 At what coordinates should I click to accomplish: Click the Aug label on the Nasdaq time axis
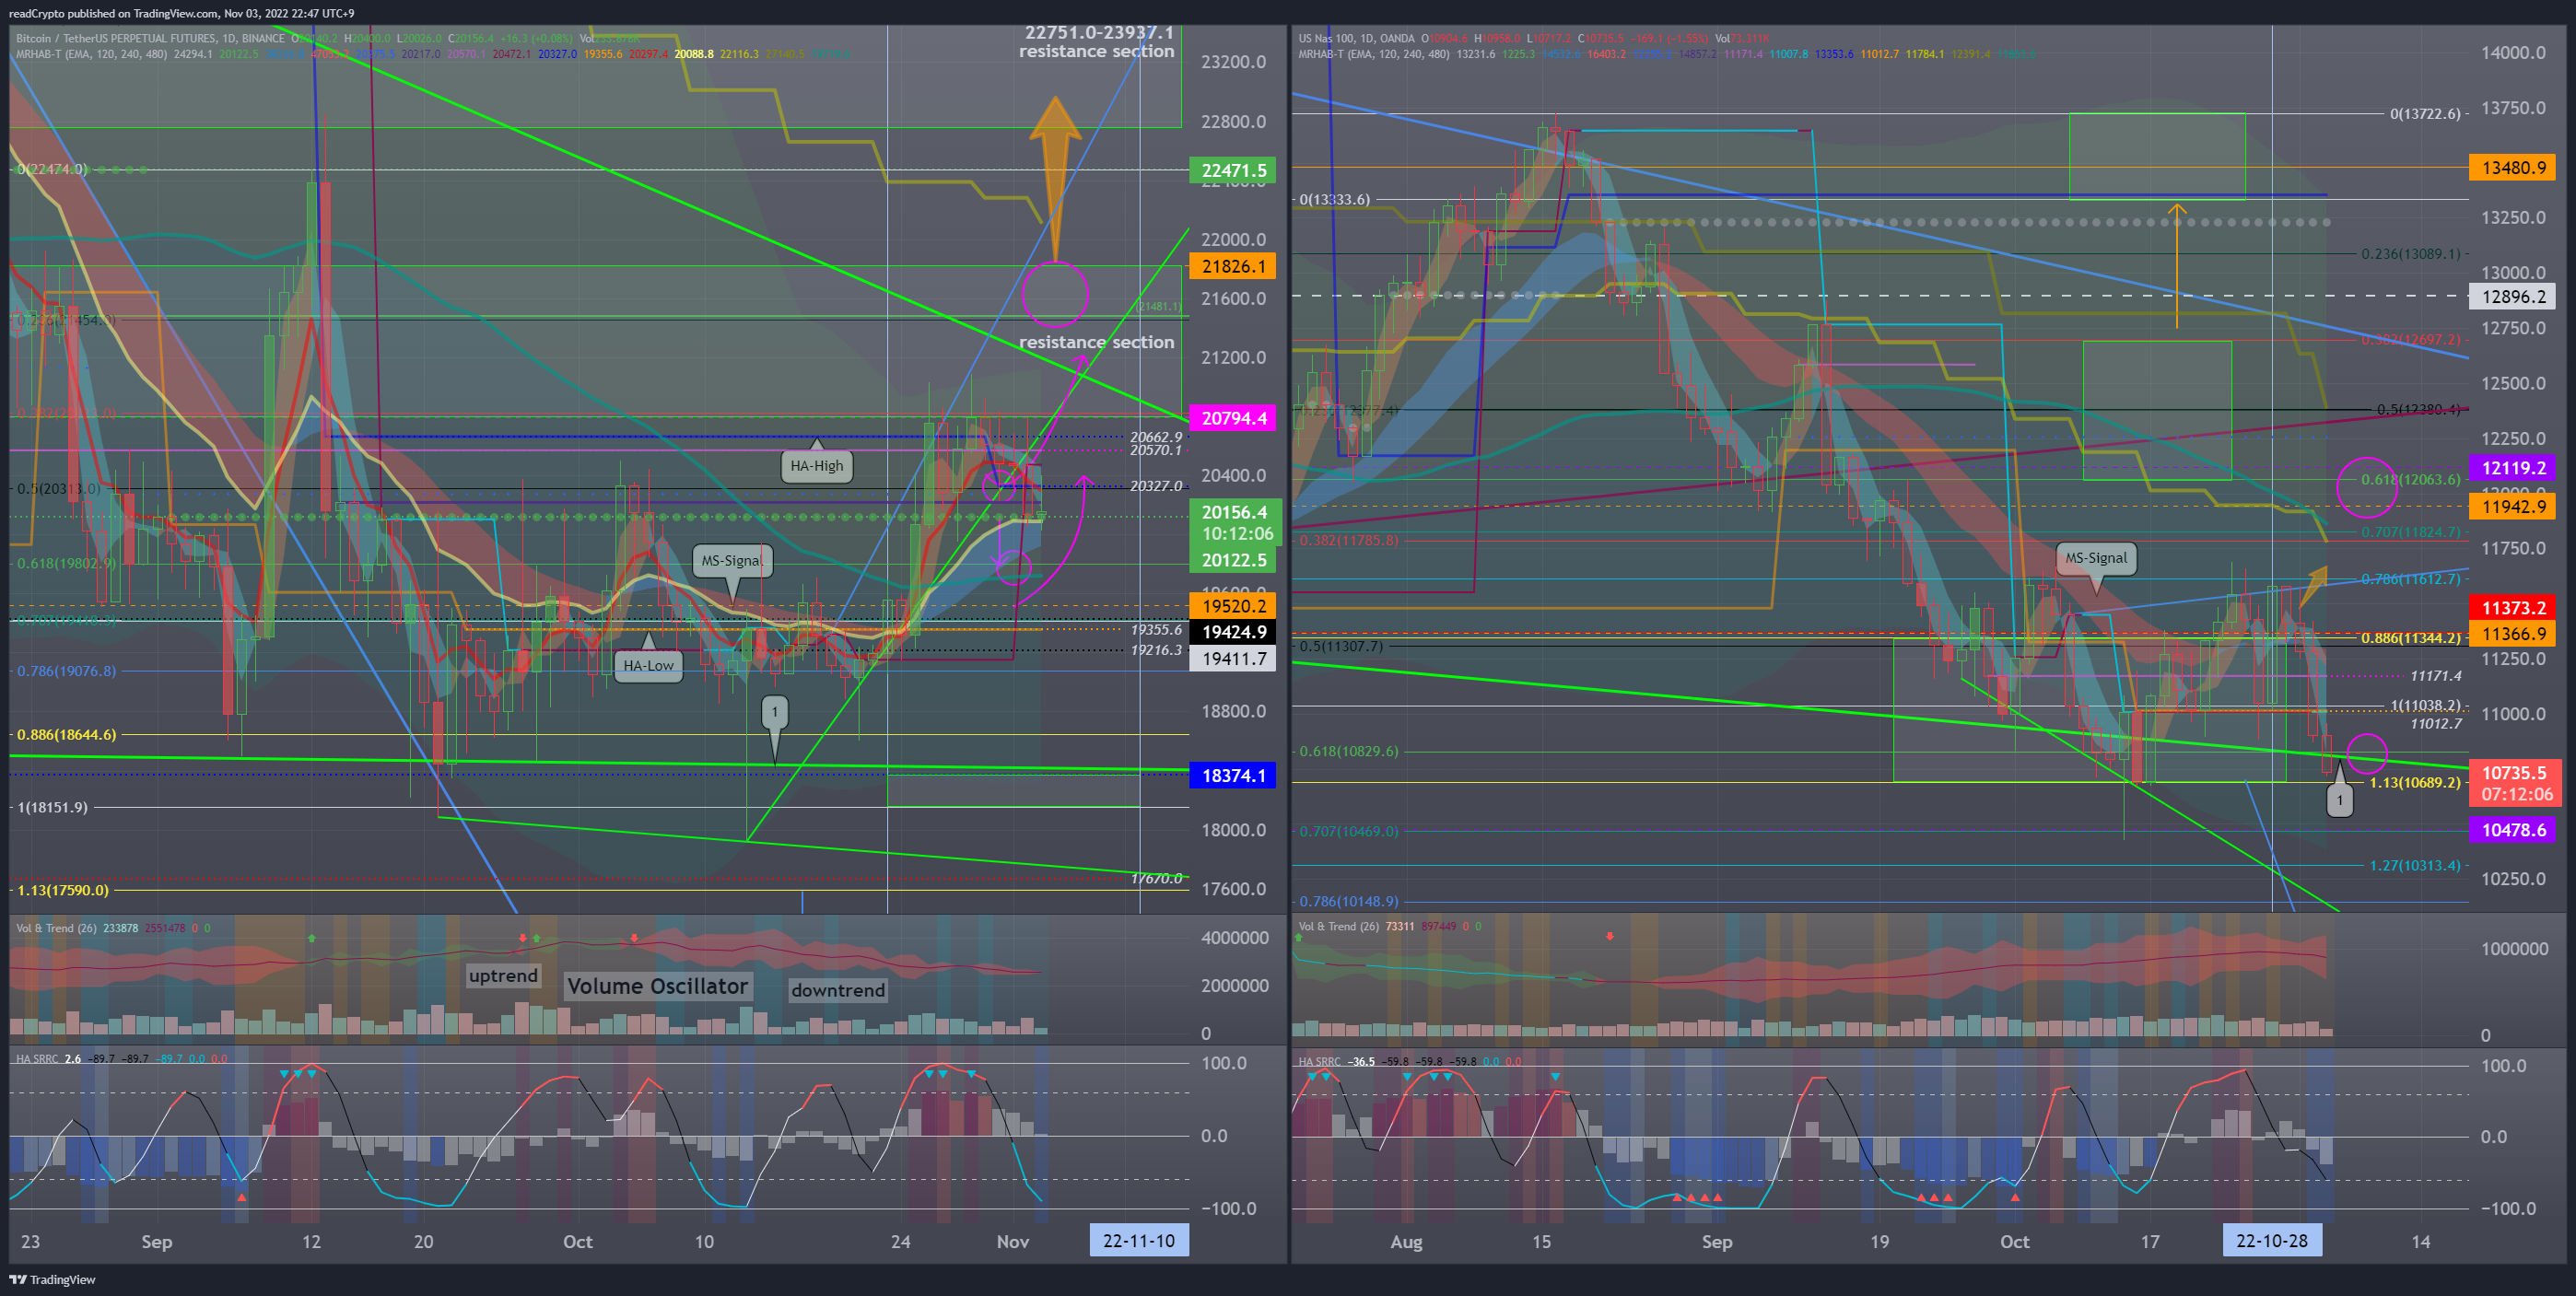(1406, 1241)
